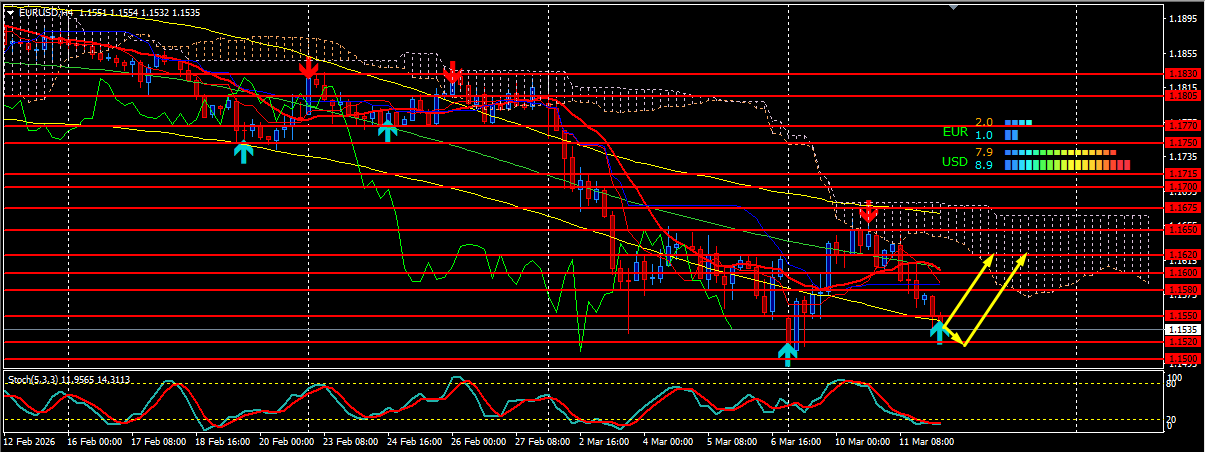Click the 1.1770 red price level label
This screenshot has height=452, width=1205.
[1184, 126]
